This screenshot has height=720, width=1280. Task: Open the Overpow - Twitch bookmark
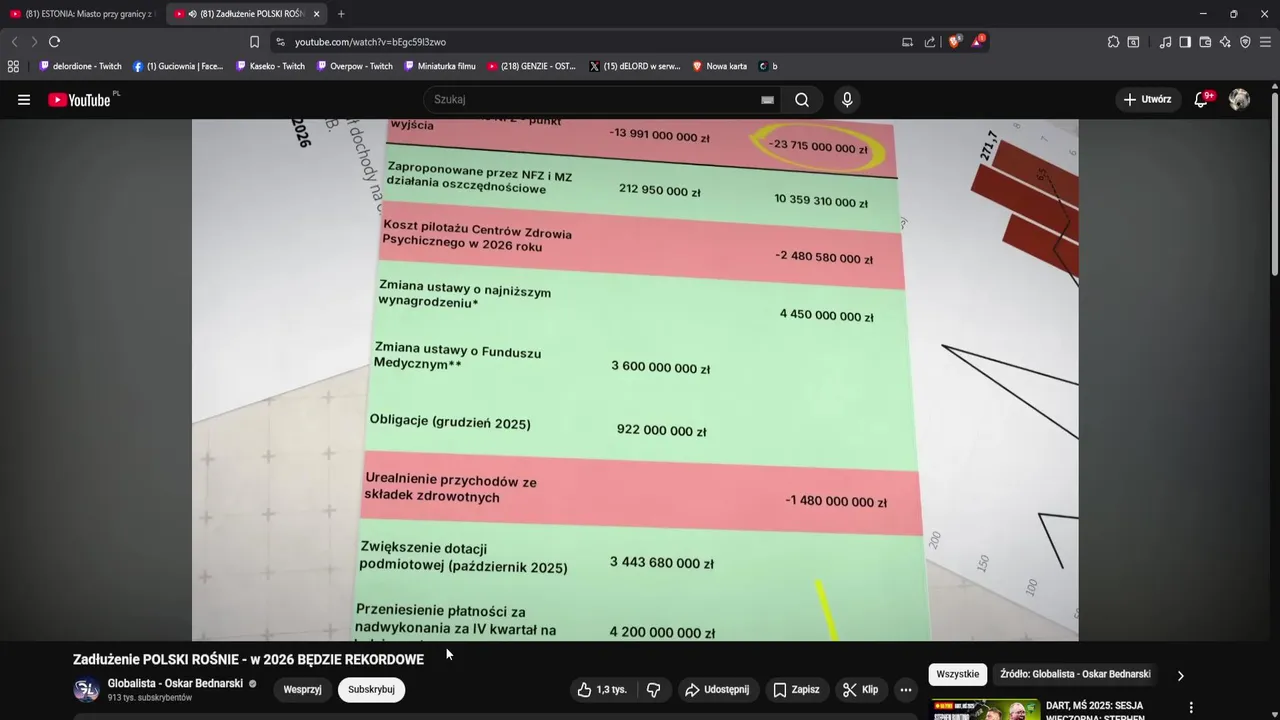[354, 66]
